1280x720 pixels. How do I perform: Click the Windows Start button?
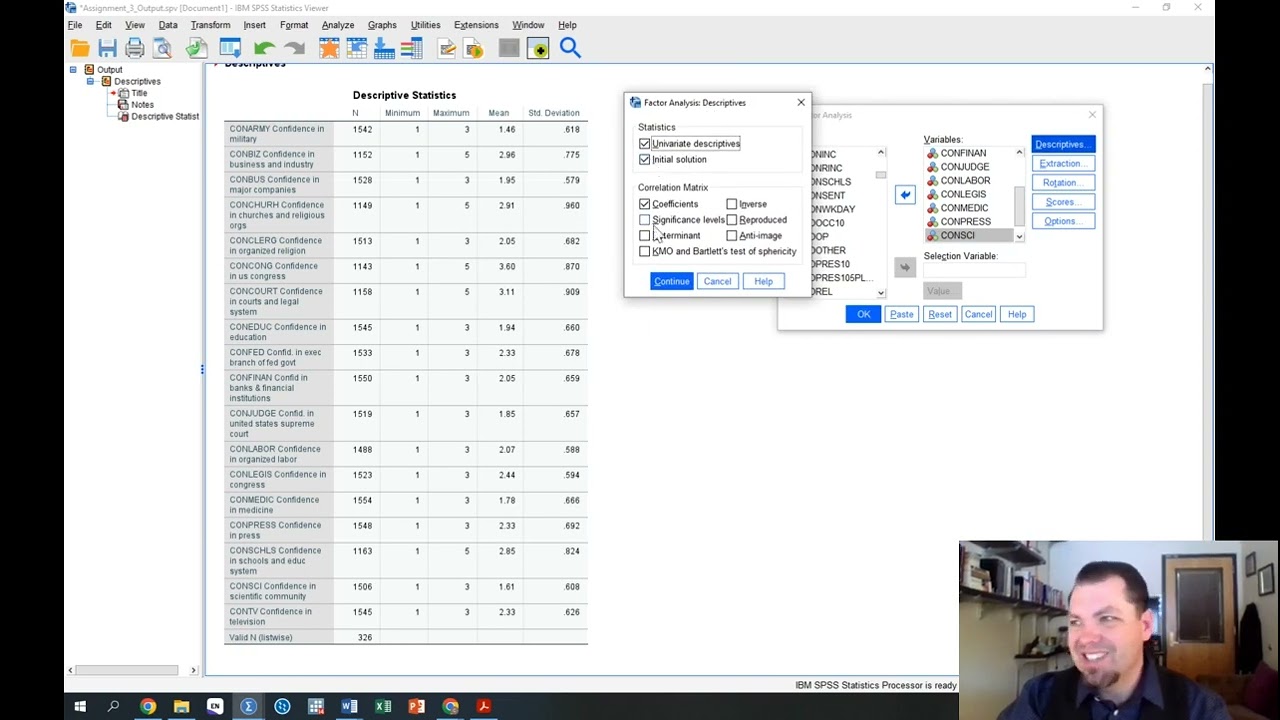(x=80, y=707)
